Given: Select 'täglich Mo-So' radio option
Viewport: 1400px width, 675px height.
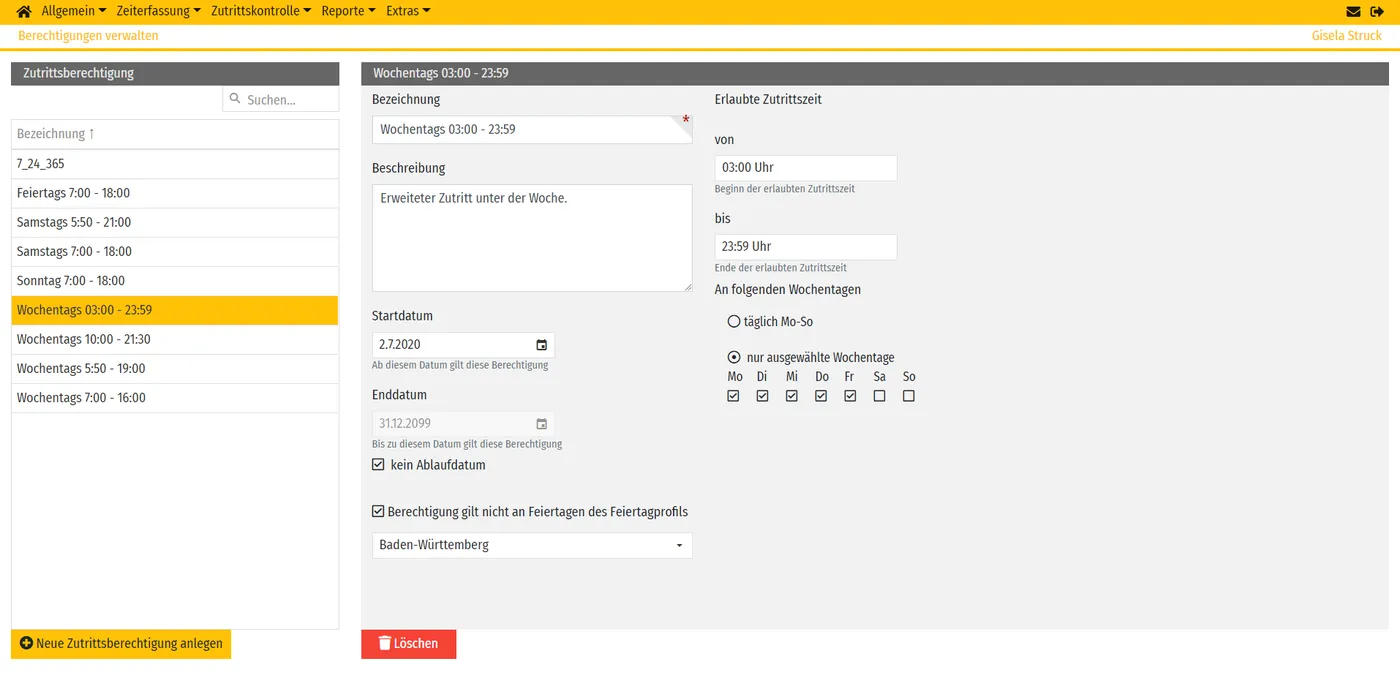Looking at the screenshot, I should [x=734, y=322].
